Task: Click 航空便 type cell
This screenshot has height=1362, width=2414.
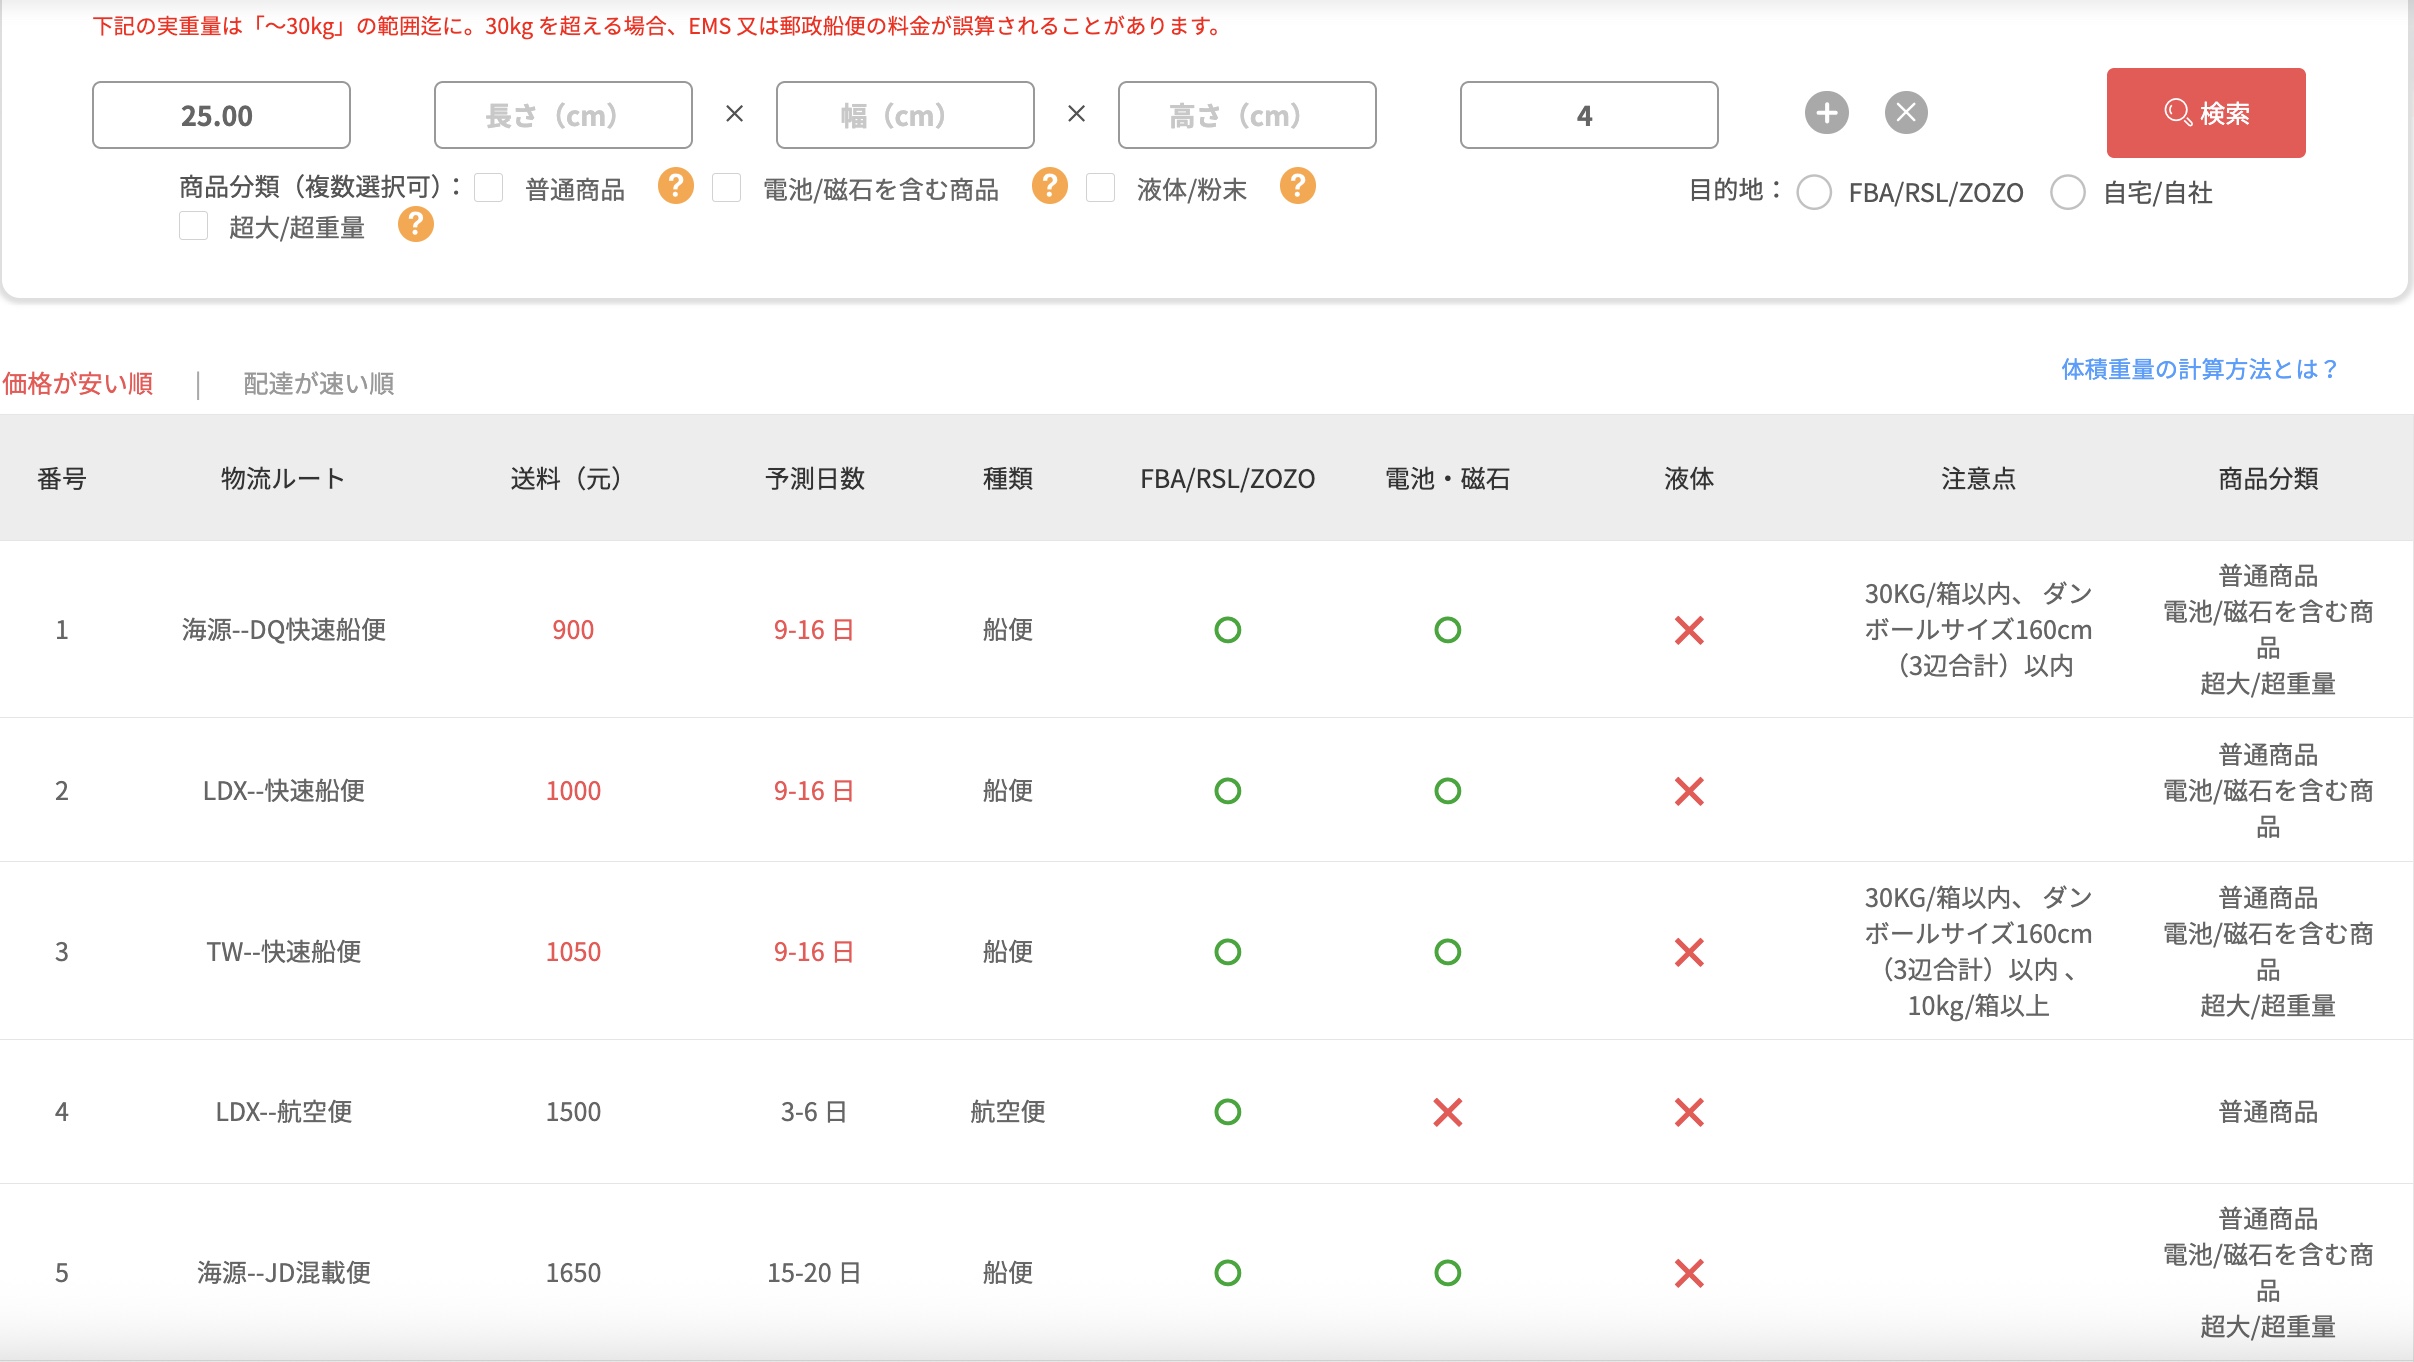Action: pyautogui.click(x=1008, y=1112)
